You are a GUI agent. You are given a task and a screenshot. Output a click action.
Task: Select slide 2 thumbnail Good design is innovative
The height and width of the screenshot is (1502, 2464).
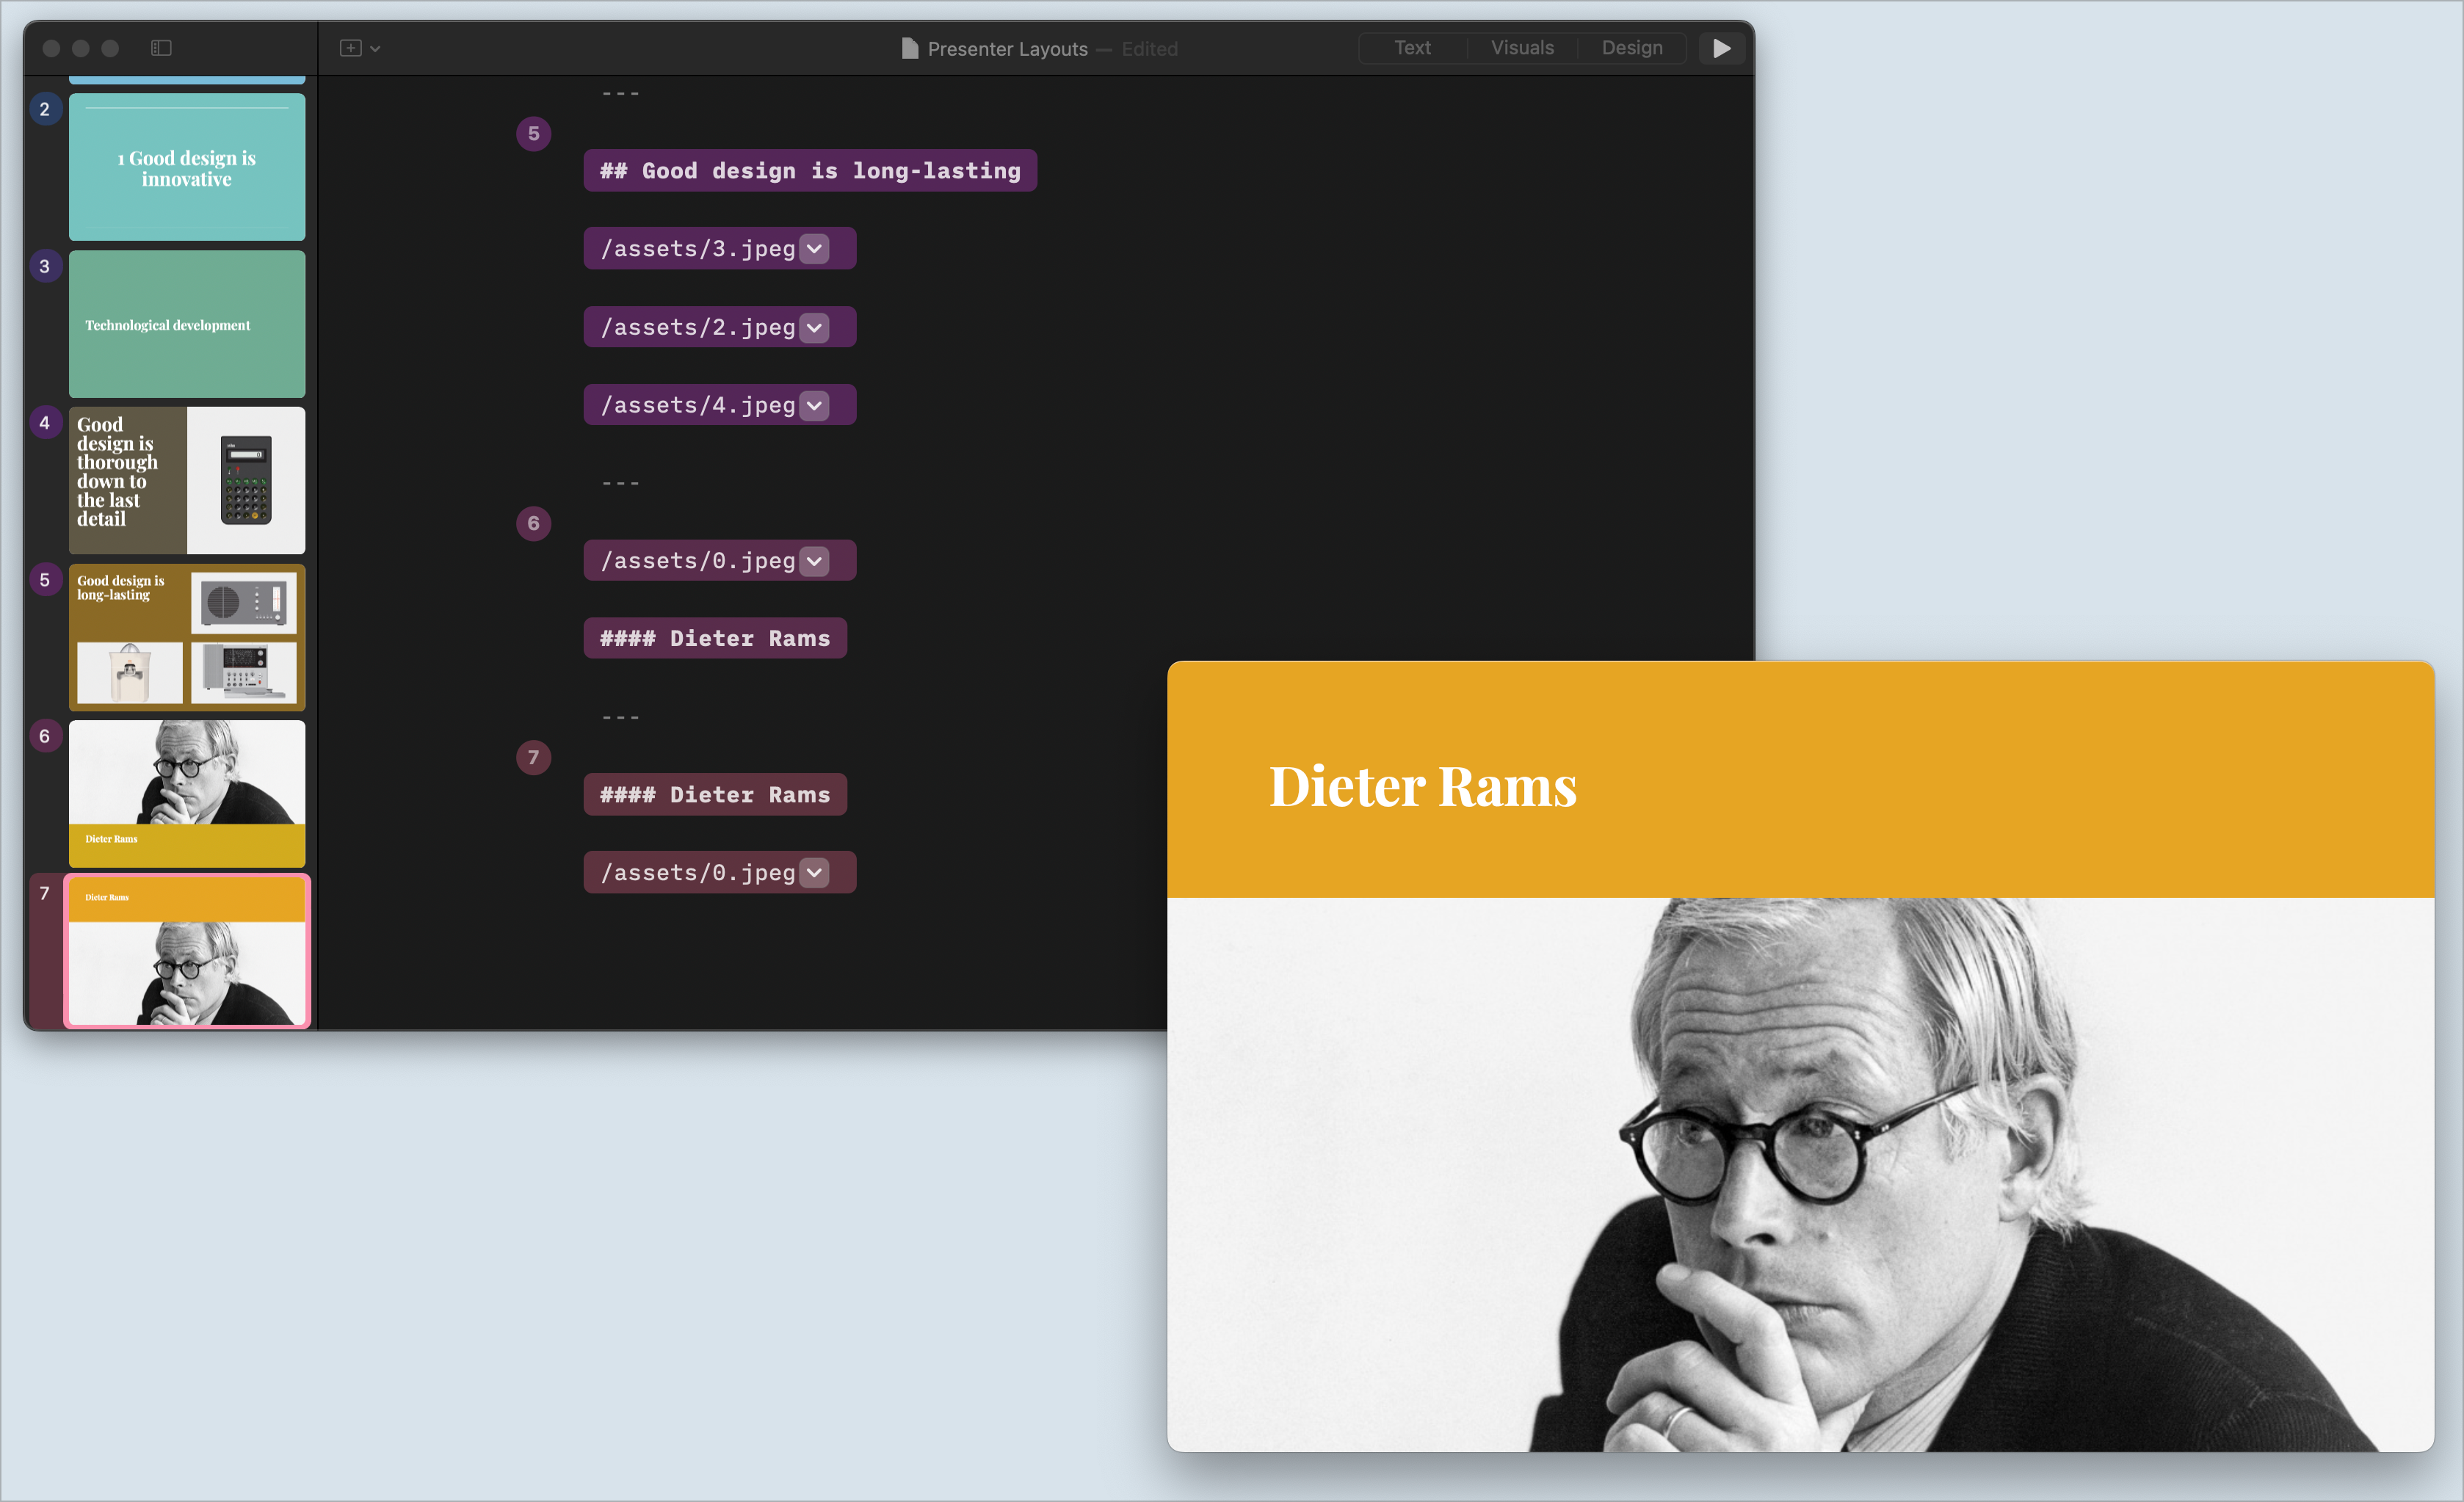[187, 167]
